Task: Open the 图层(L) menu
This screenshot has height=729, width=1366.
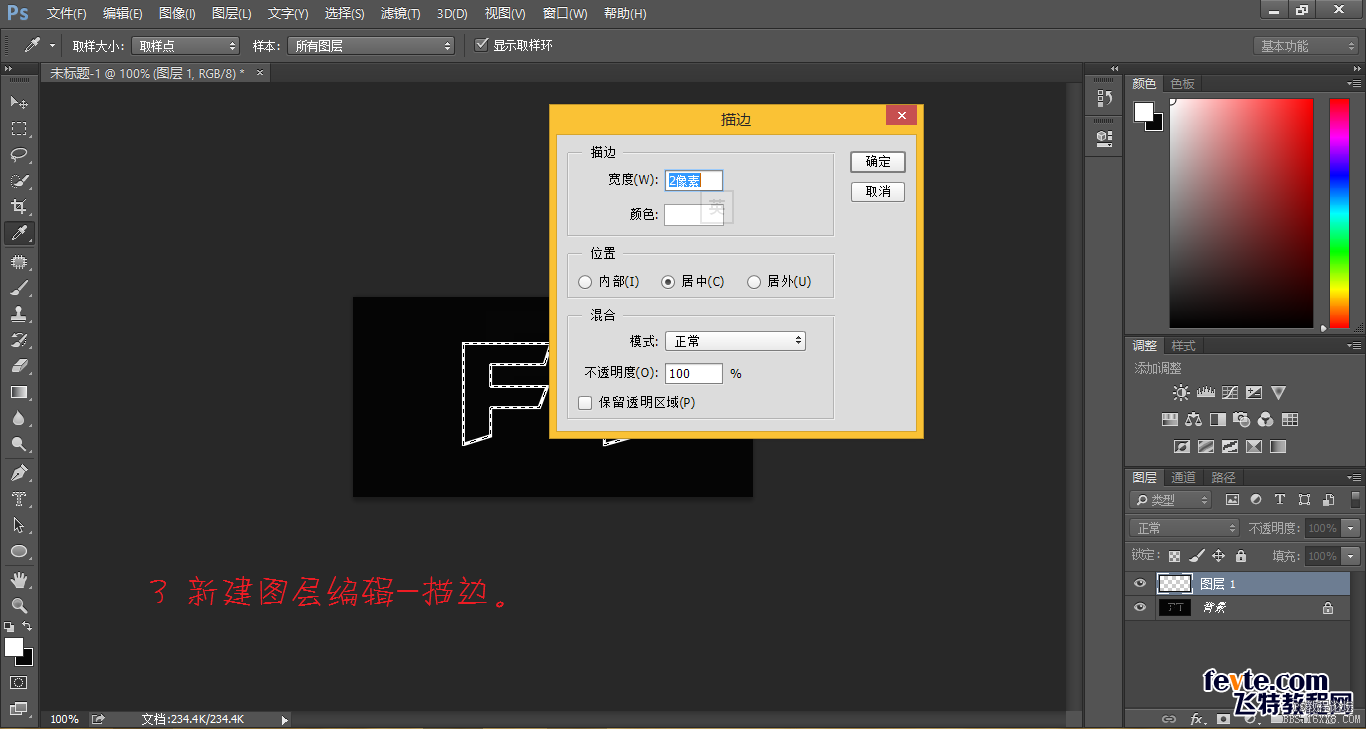Action: pyautogui.click(x=232, y=14)
